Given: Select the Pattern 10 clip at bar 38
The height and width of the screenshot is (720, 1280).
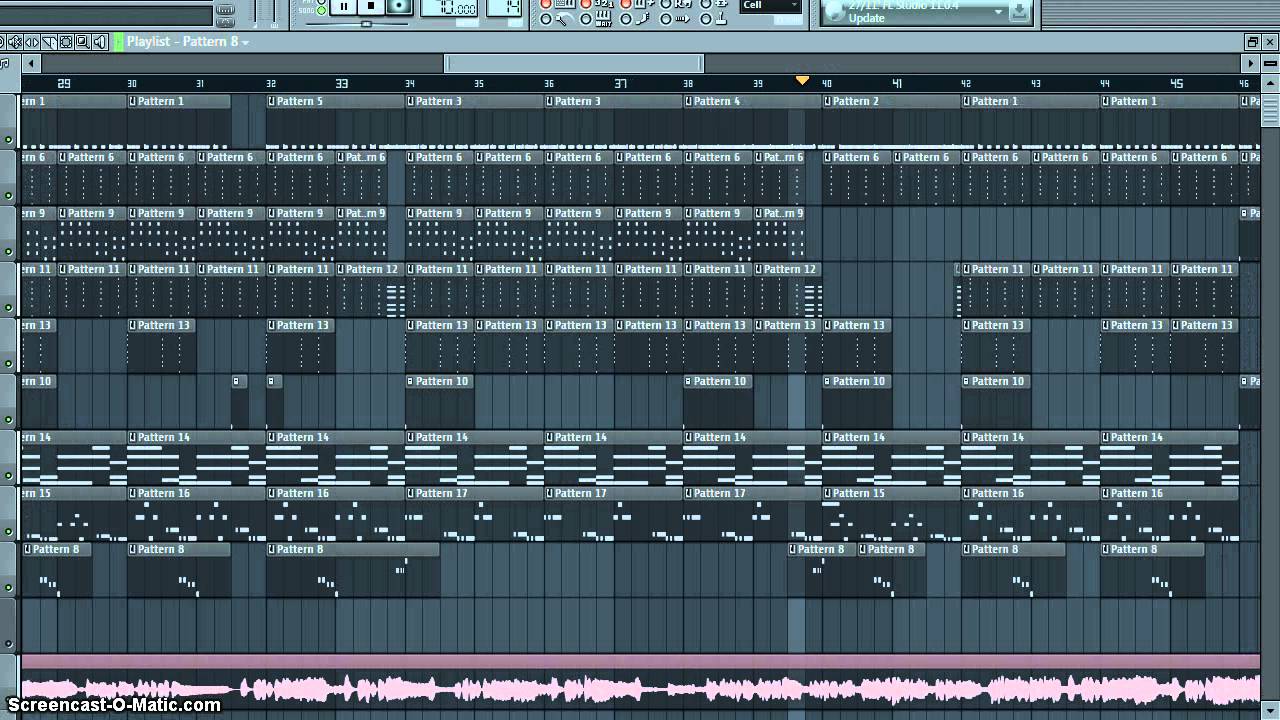Looking at the screenshot, I should [x=718, y=381].
